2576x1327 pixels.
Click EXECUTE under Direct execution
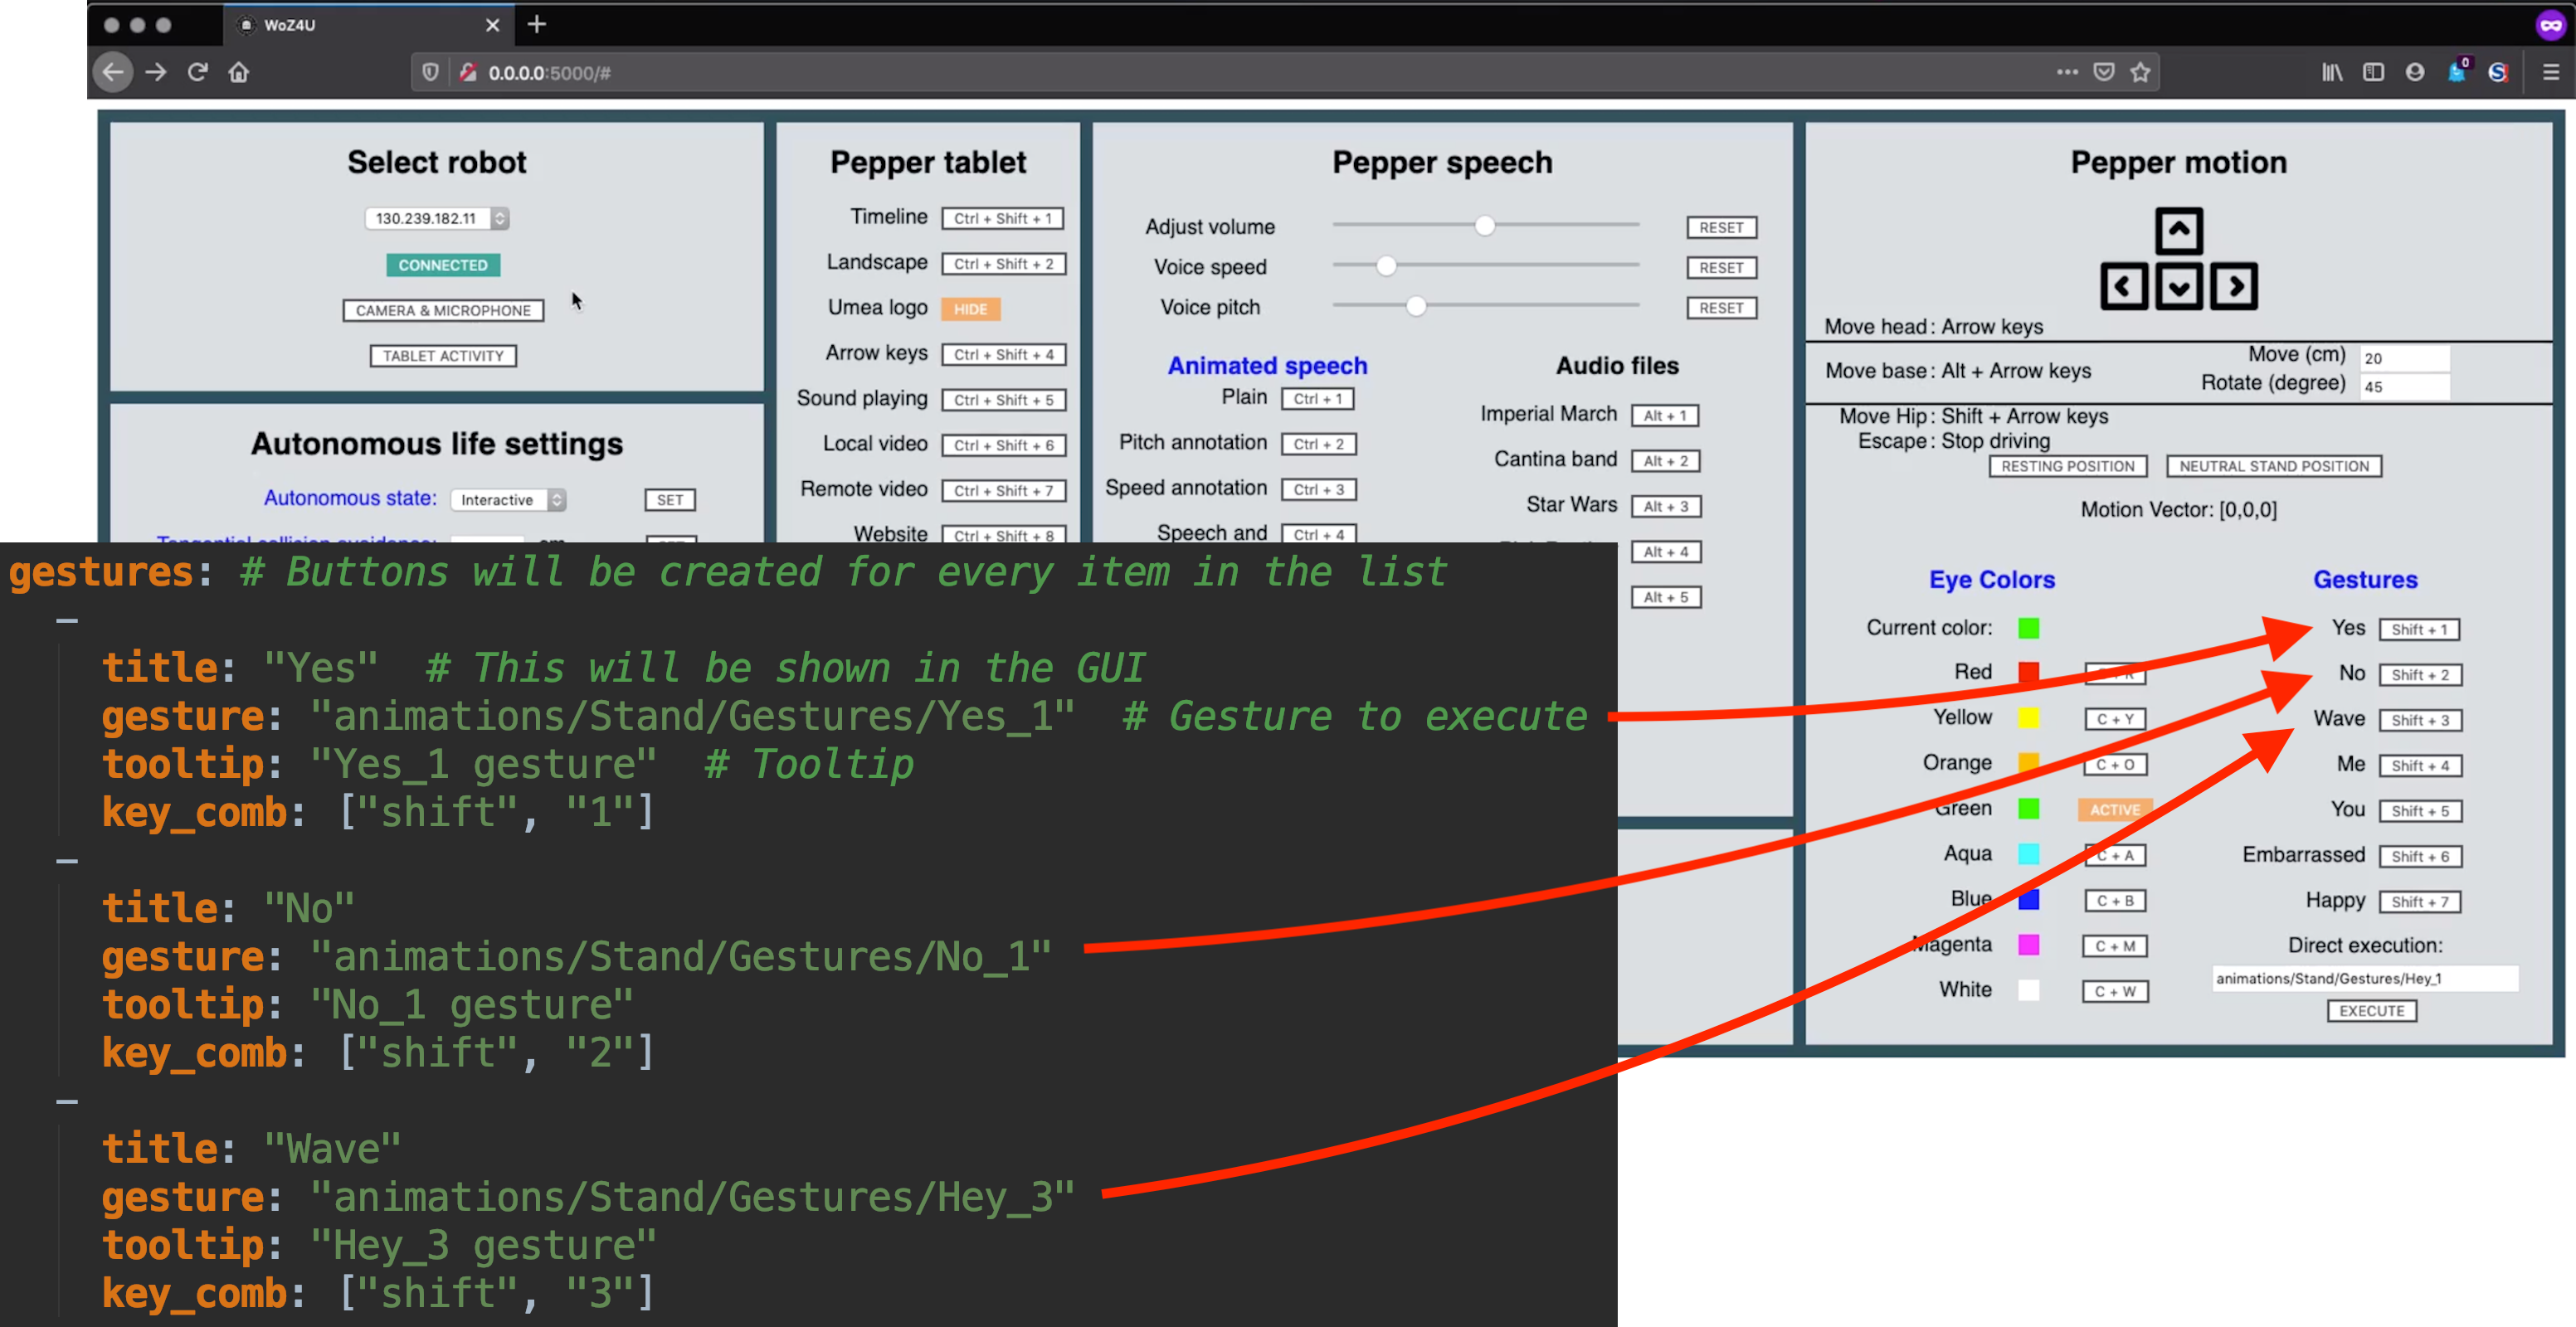pyautogui.click(x=2371, y=1011)
